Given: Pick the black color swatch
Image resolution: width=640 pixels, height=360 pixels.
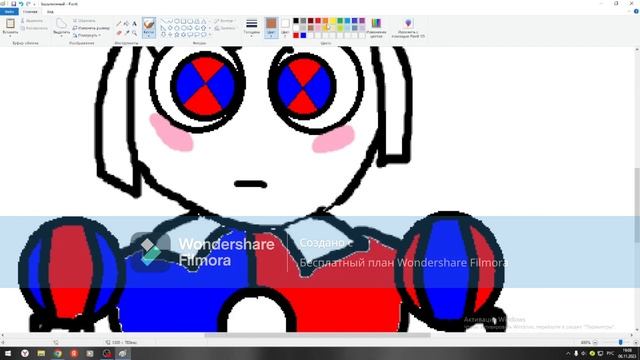Looking at the screenshot, I should tap(296, 21).
